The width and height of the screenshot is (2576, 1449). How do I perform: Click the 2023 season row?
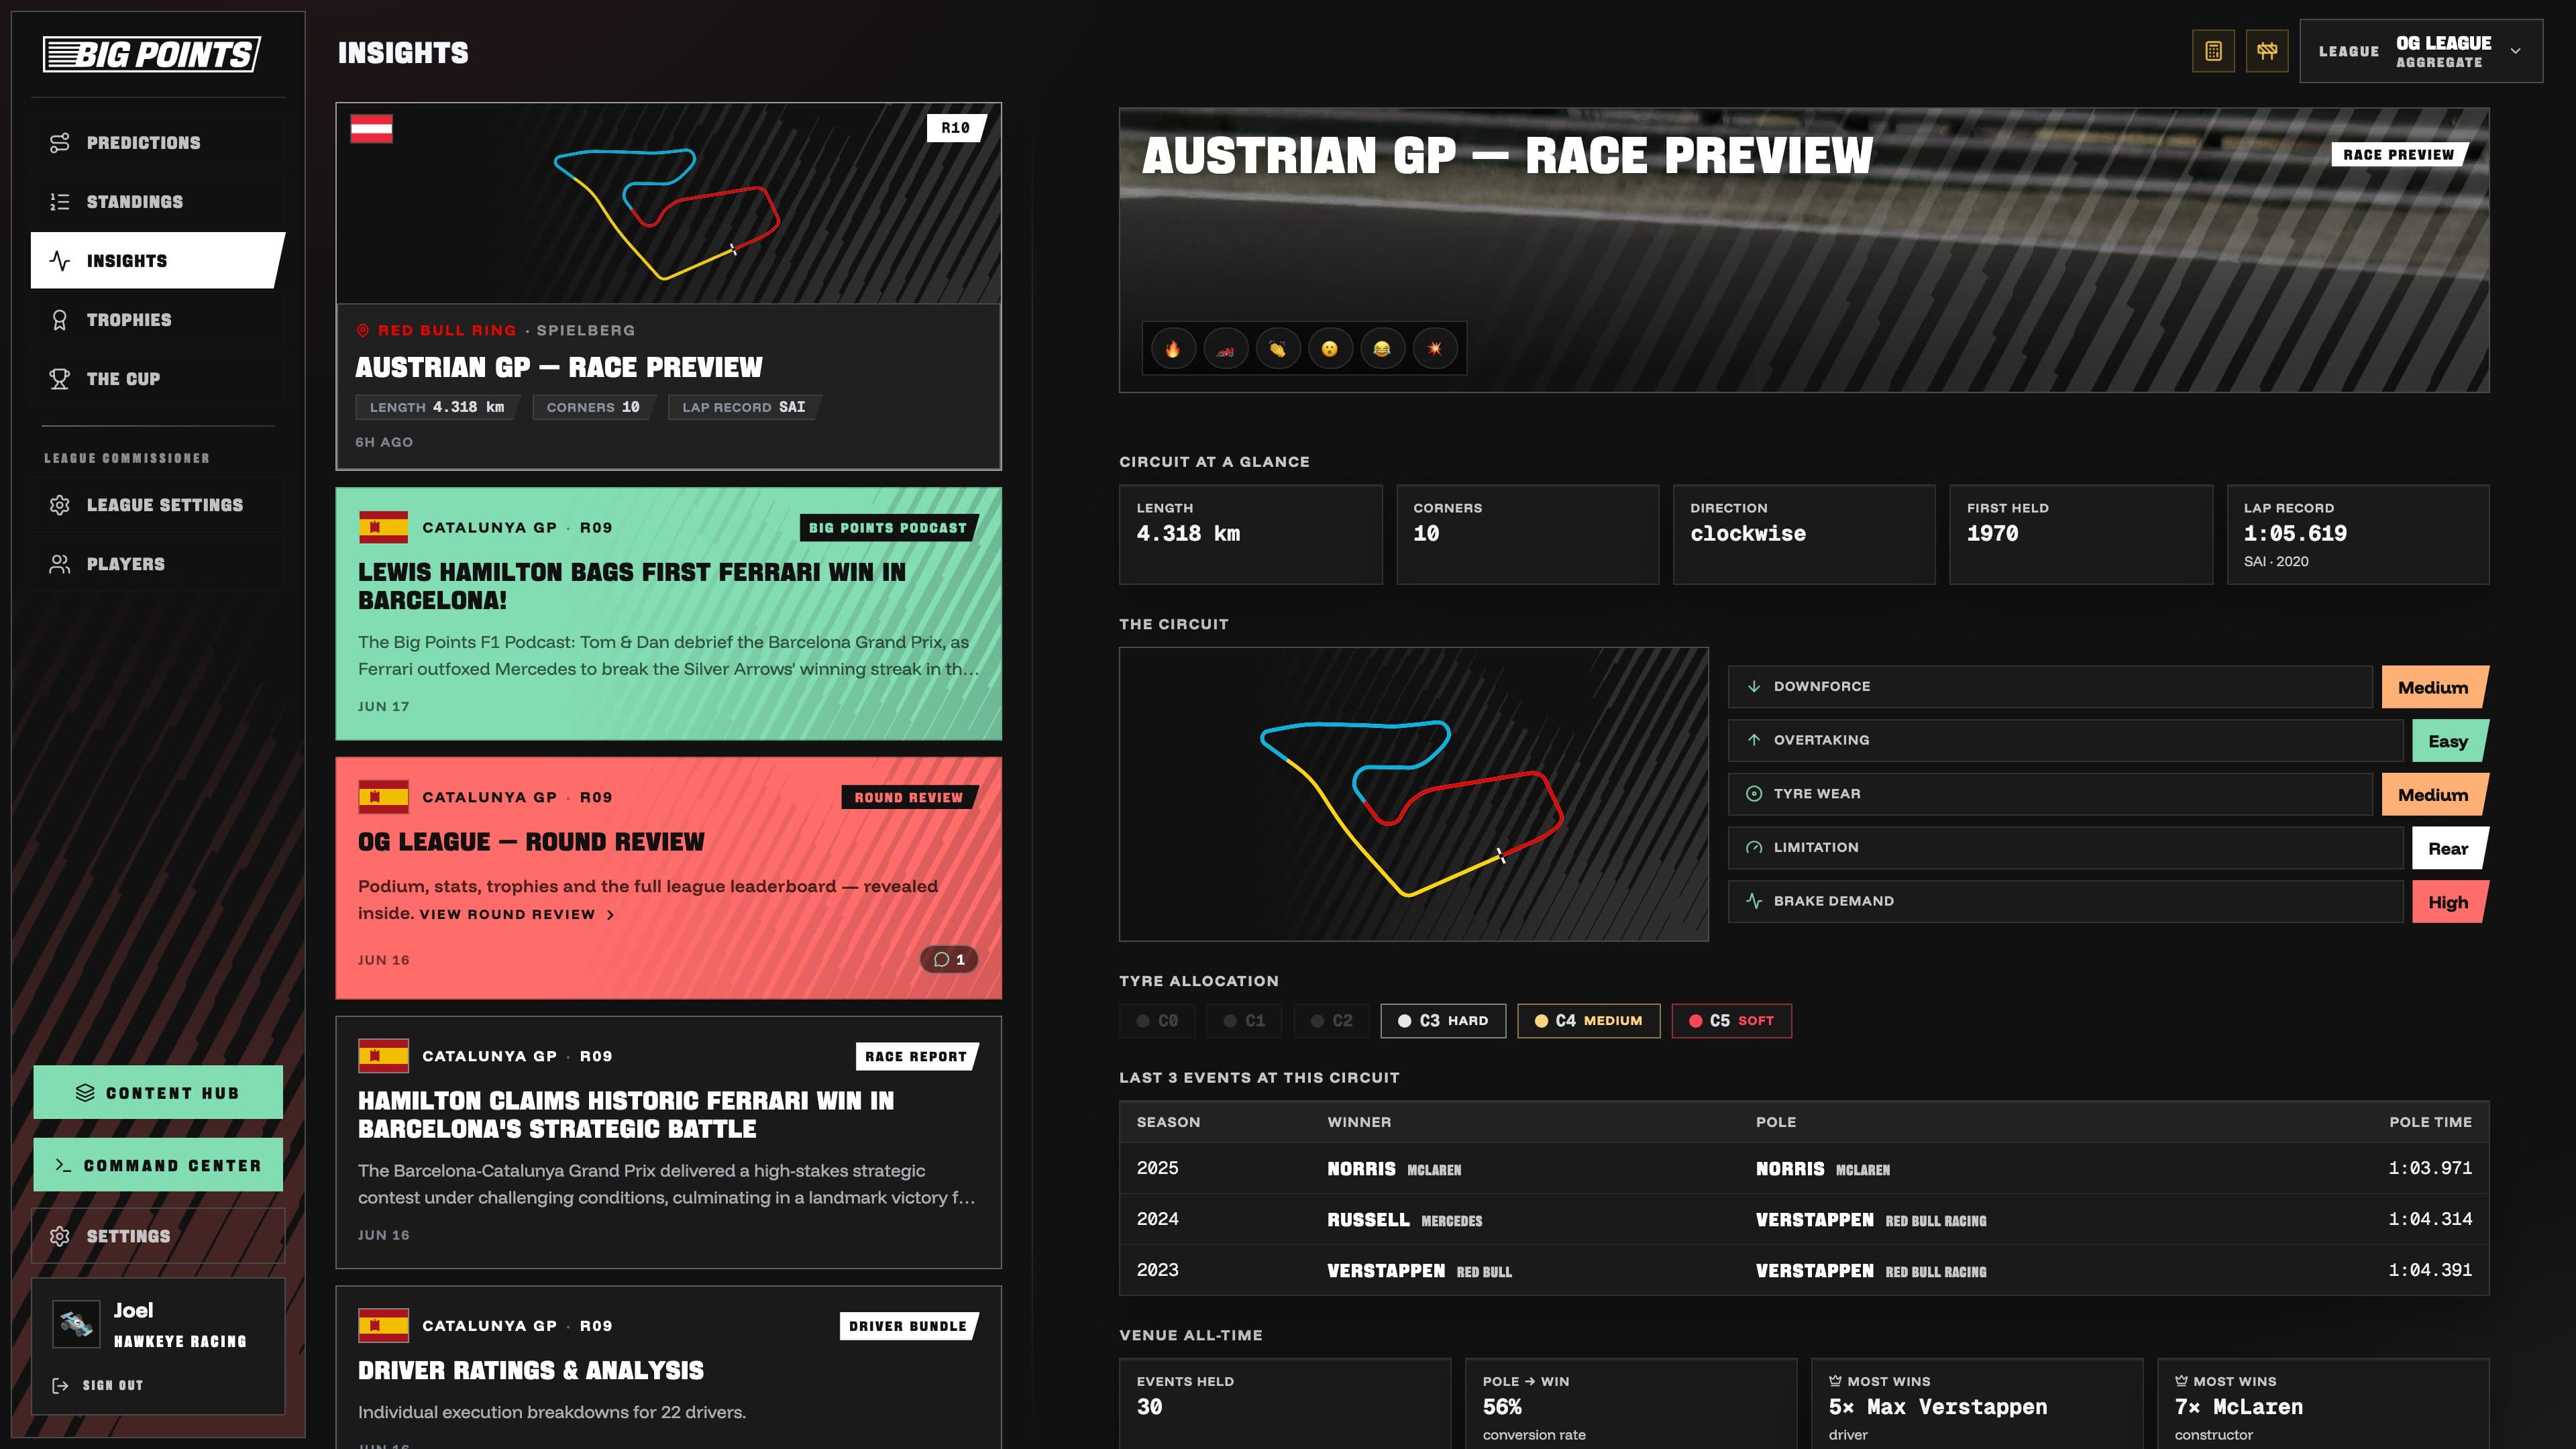tap(1804, 1270)
